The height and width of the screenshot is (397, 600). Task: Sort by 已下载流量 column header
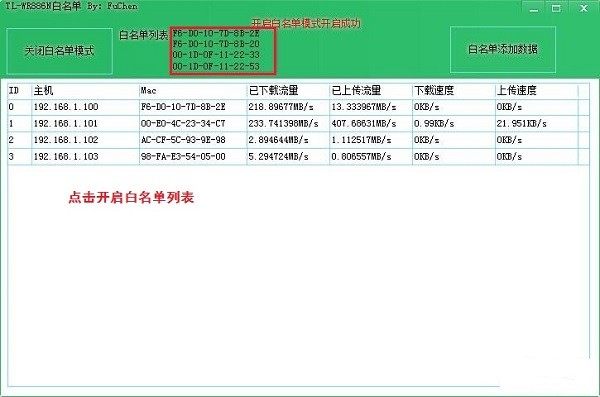coord(288,91)
